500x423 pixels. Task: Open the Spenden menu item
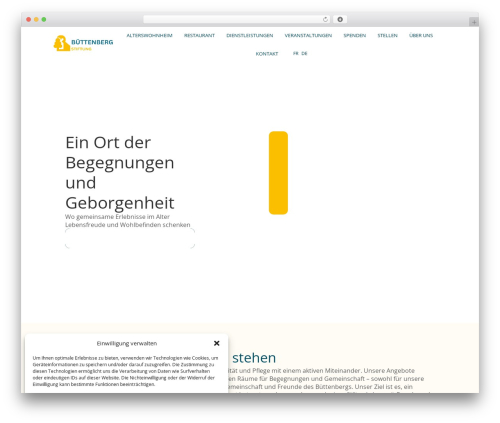355,35
